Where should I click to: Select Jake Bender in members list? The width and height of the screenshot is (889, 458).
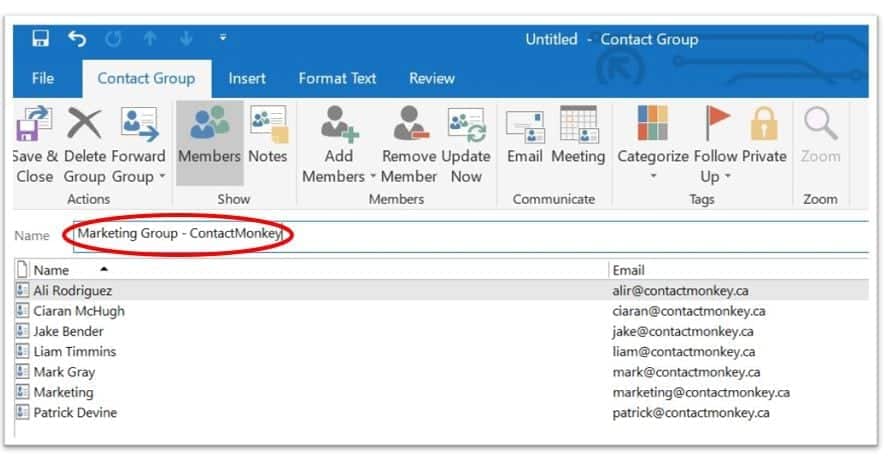tap(69, 332)
